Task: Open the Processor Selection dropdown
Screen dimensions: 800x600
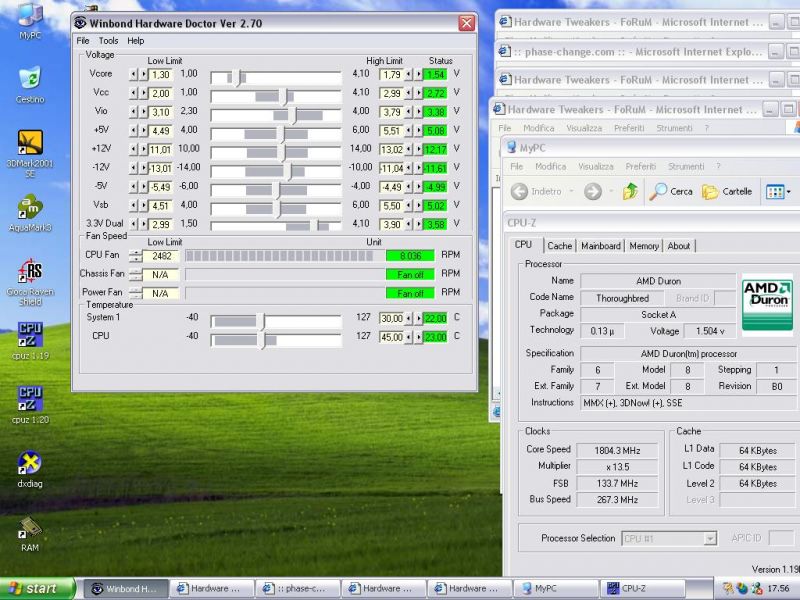Action: (x=710, y=538)
